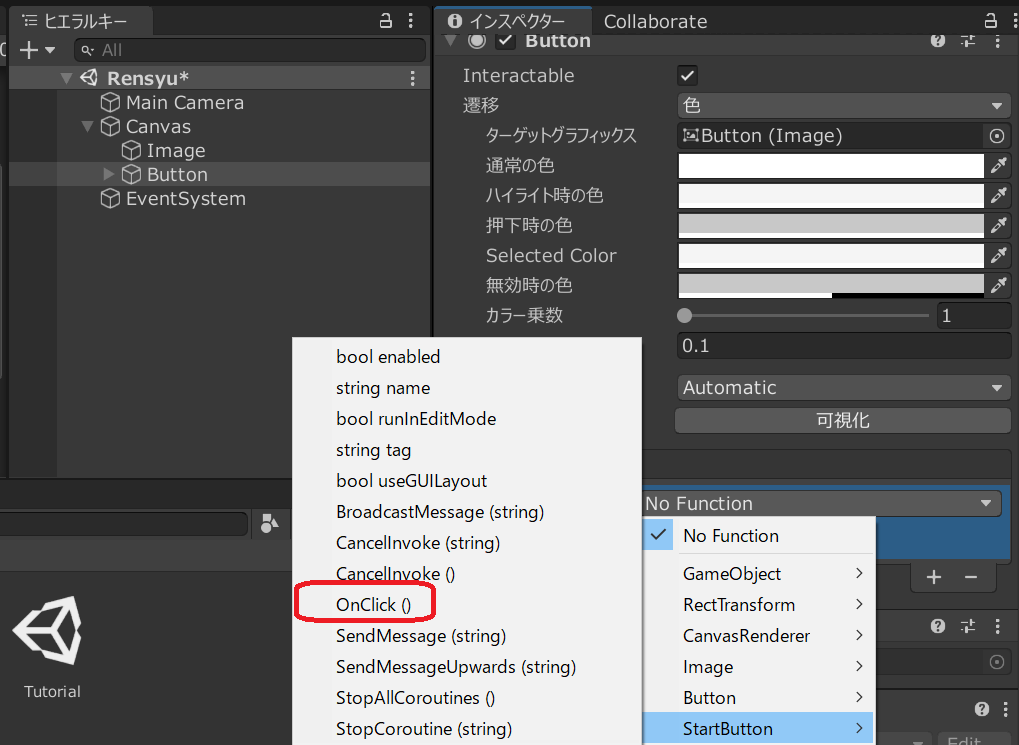Open Rensyu scene options kebab menu
The width and height of the screenshot is (1019, 745).
click(413, 78)
